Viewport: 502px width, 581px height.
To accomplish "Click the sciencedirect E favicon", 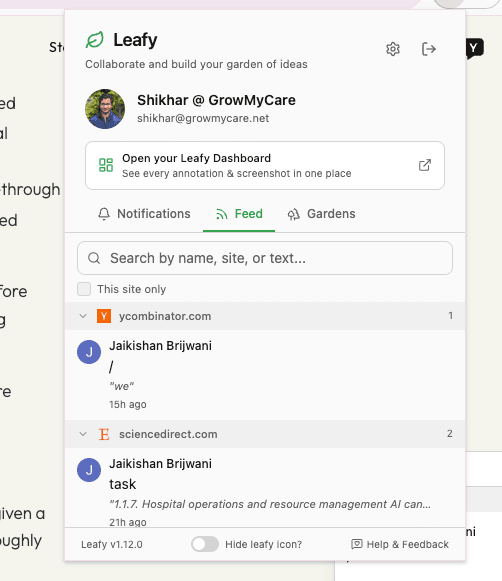I will pos(104,434).
